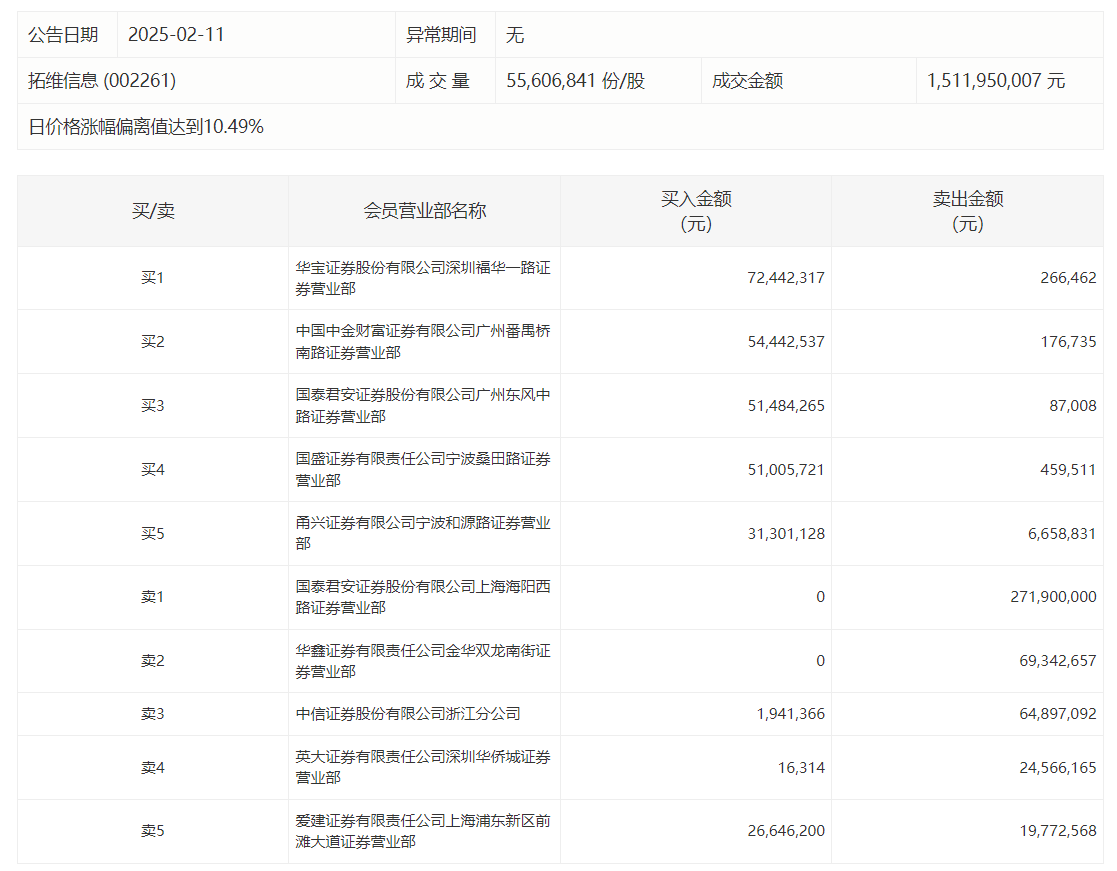Click the 成交量 label
The image size is (1117, 871).
pyautogui.click(x=438, y=80)
